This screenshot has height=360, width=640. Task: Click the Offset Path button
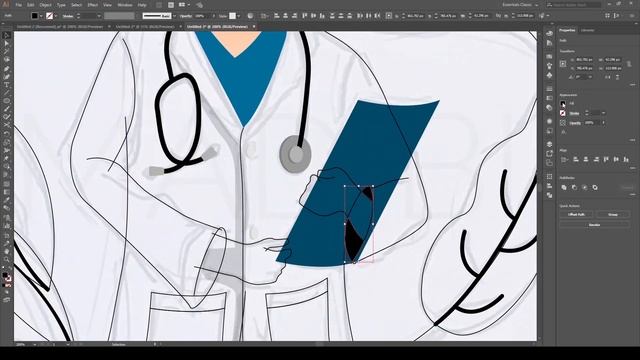coord(576,215)
